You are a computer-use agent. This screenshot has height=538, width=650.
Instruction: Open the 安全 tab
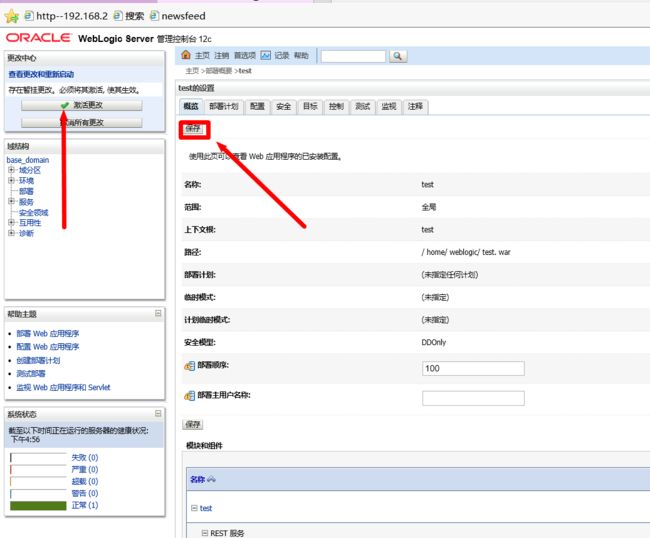tap(284, 107)
